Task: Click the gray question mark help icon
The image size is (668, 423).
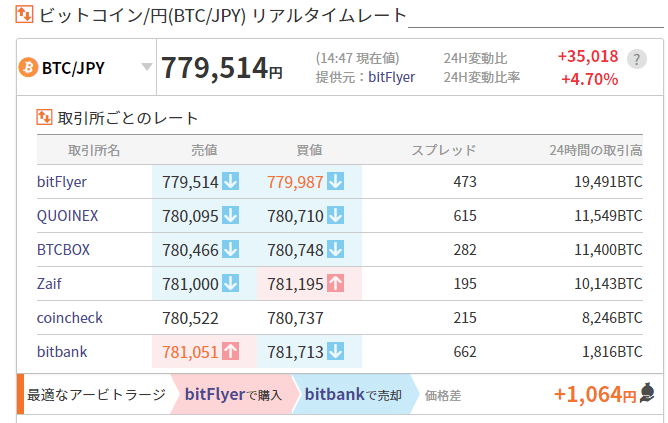Action: (x=636, y=59)
